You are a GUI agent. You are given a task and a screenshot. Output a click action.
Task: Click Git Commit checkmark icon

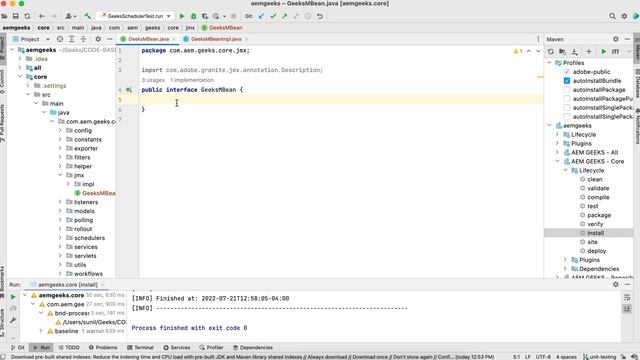pyautogui.click(x=273, y=16)
